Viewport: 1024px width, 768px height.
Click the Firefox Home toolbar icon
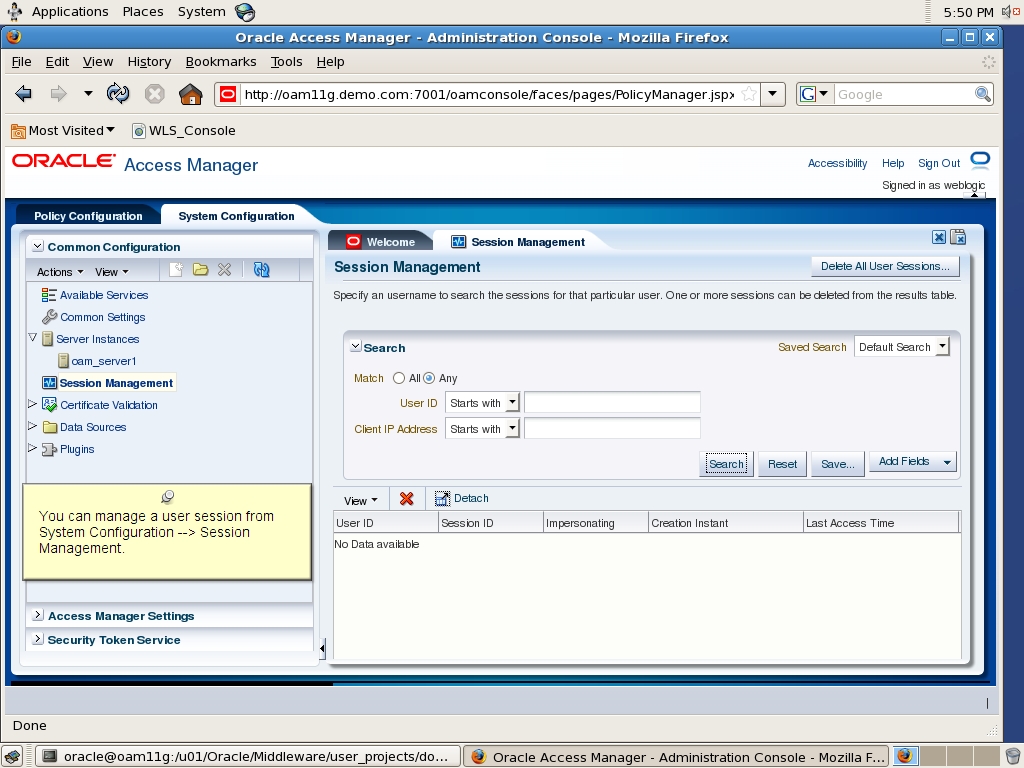192,93
